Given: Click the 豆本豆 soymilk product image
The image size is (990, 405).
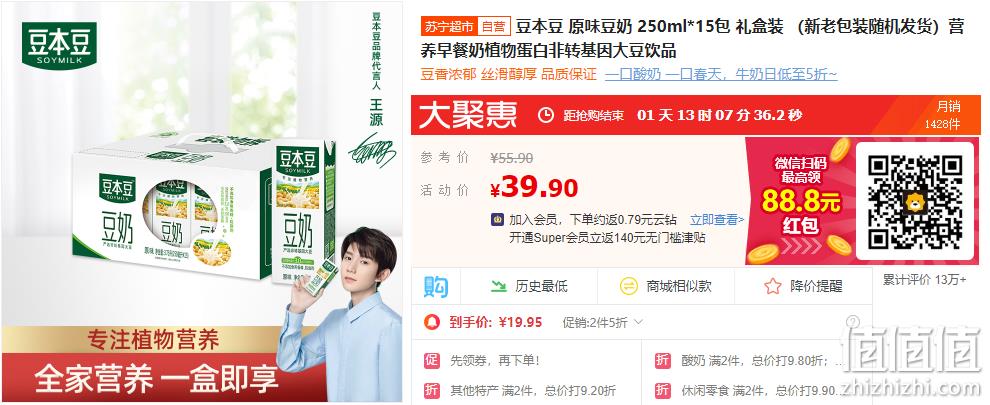Looking at the screenshot, I should tap(202, 202).
